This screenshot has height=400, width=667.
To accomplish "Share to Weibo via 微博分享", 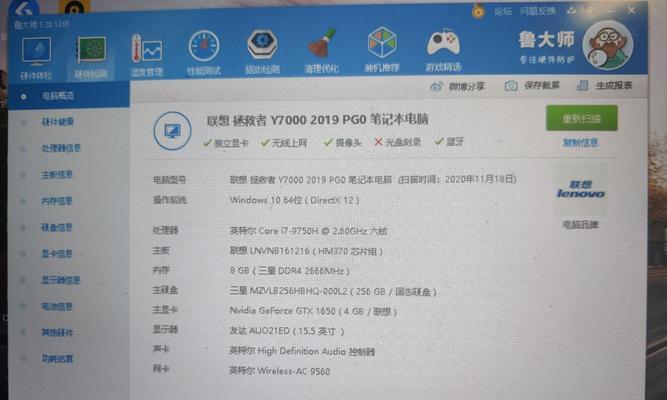I will click(x=458, y=86).
